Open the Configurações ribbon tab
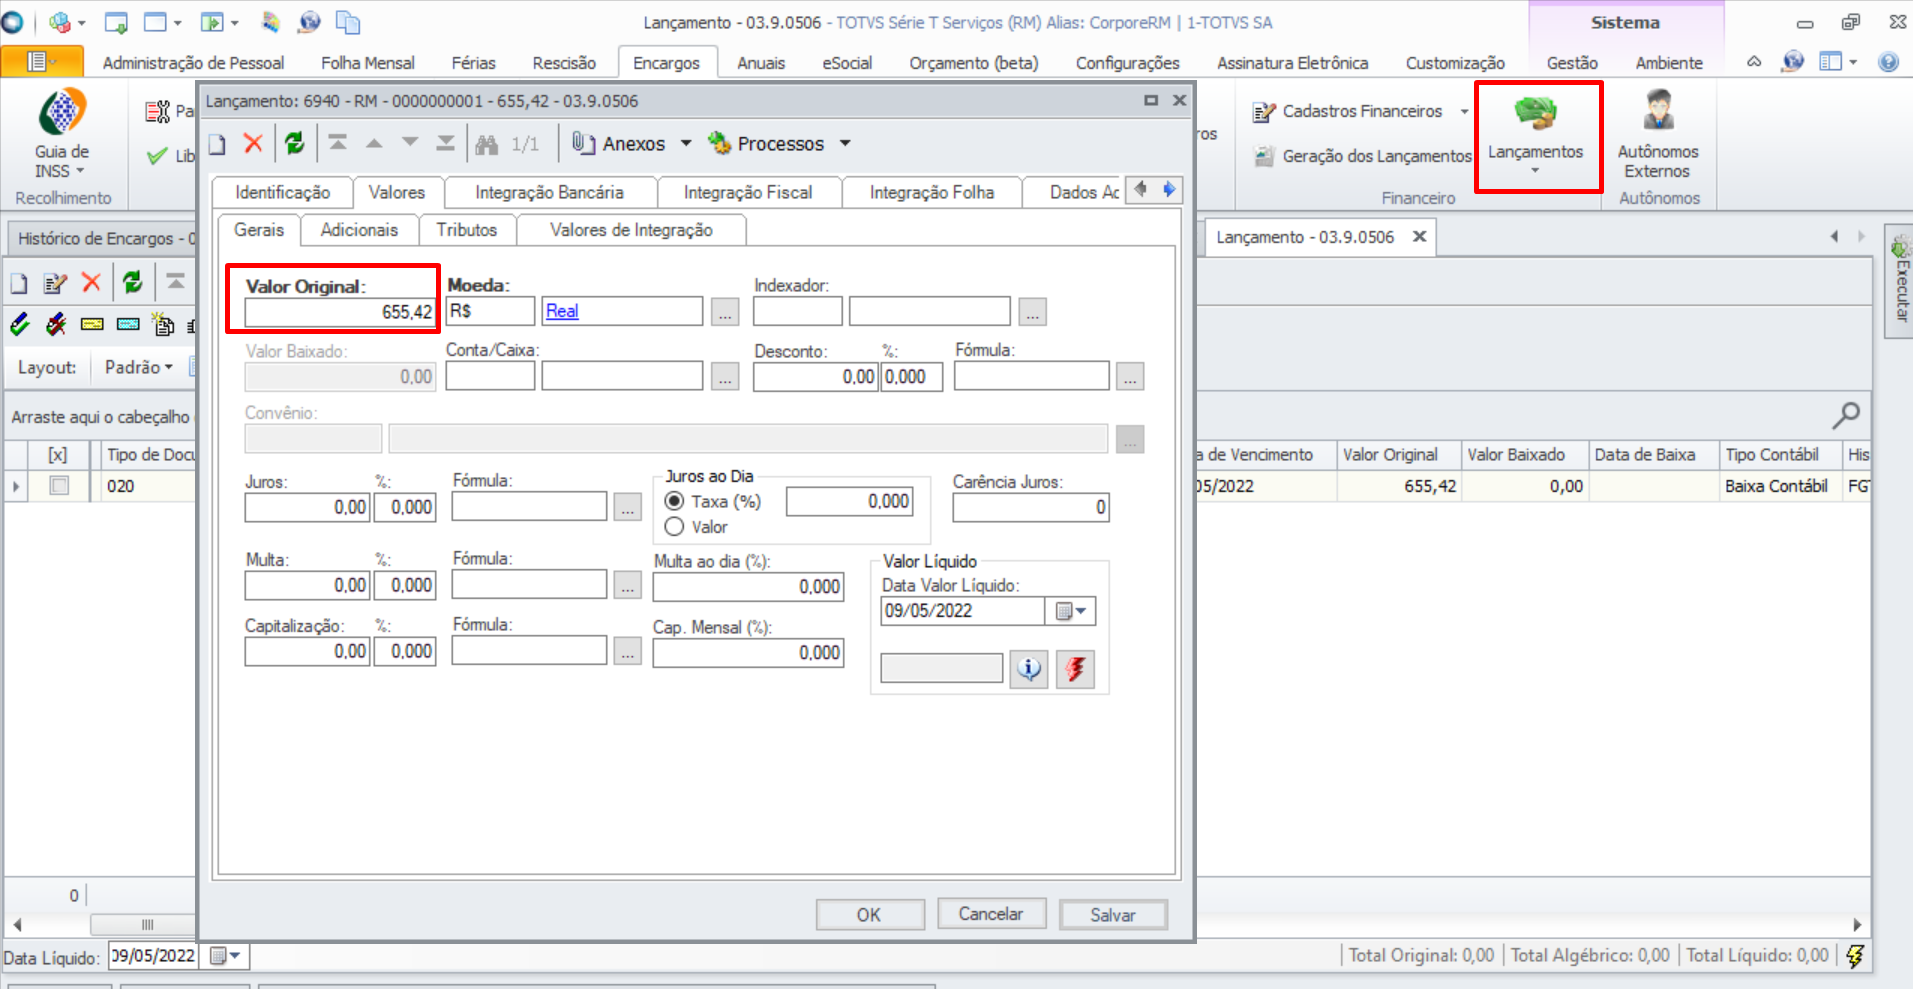Screen dimensions: 1913x989 [1128, 63]
